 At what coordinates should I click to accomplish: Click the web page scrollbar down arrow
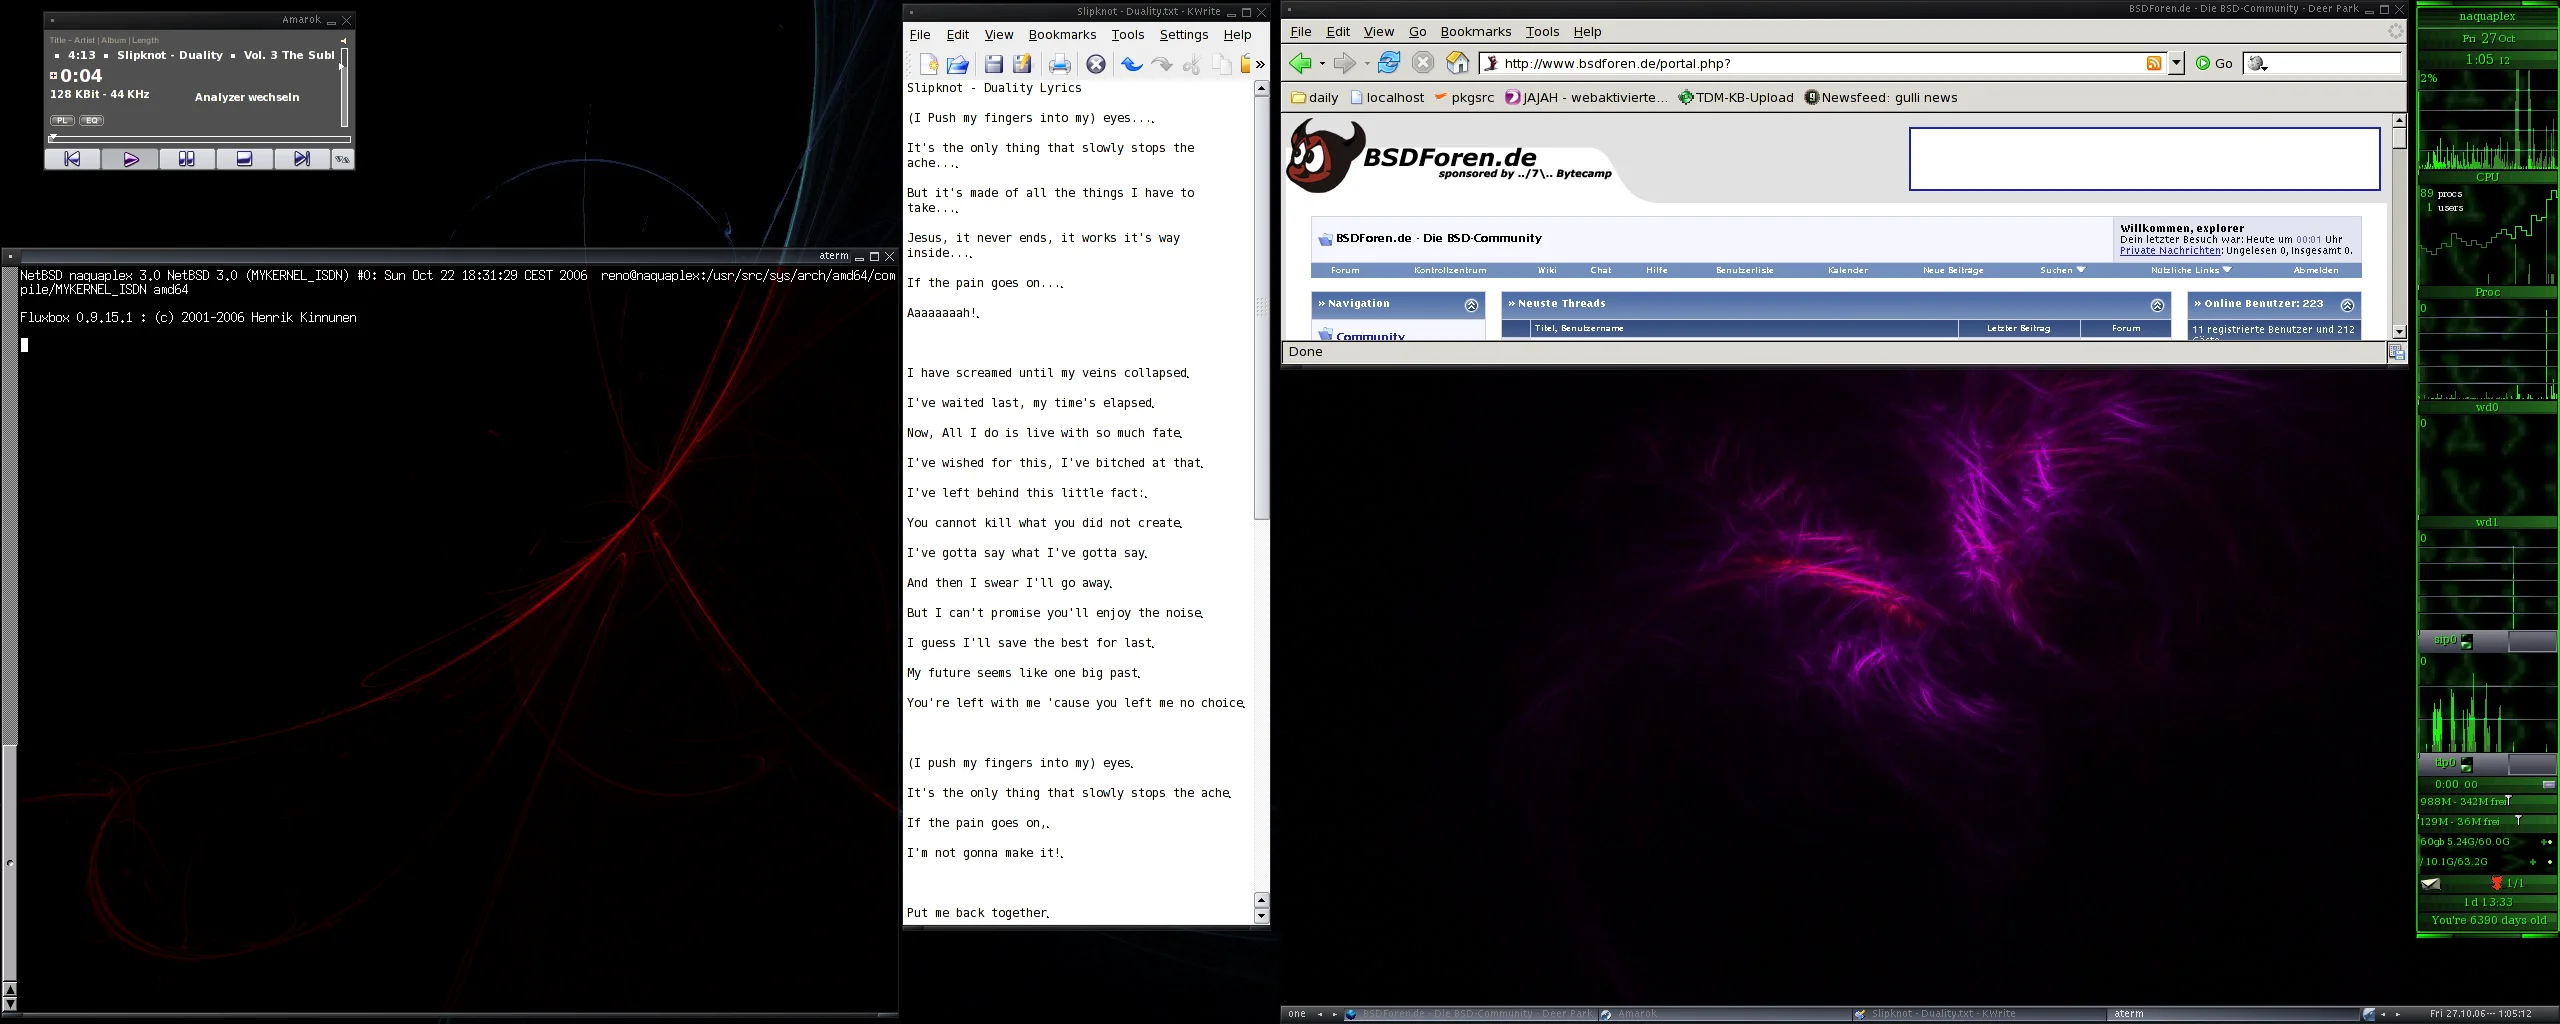point(2399,332)
